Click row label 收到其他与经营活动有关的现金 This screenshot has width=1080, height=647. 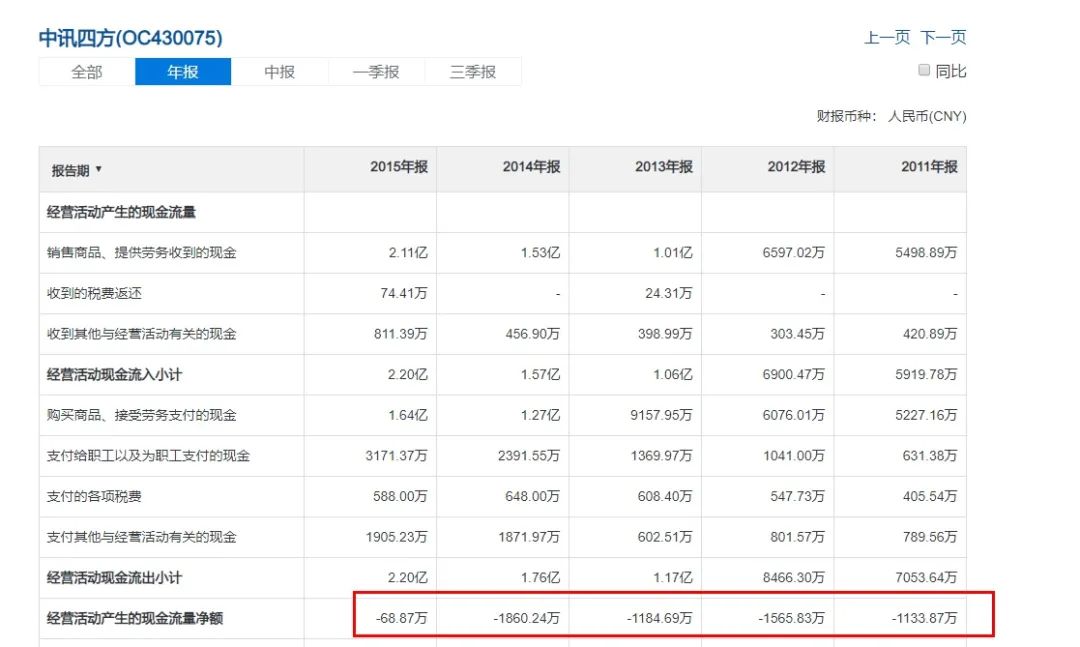(141, 334)
